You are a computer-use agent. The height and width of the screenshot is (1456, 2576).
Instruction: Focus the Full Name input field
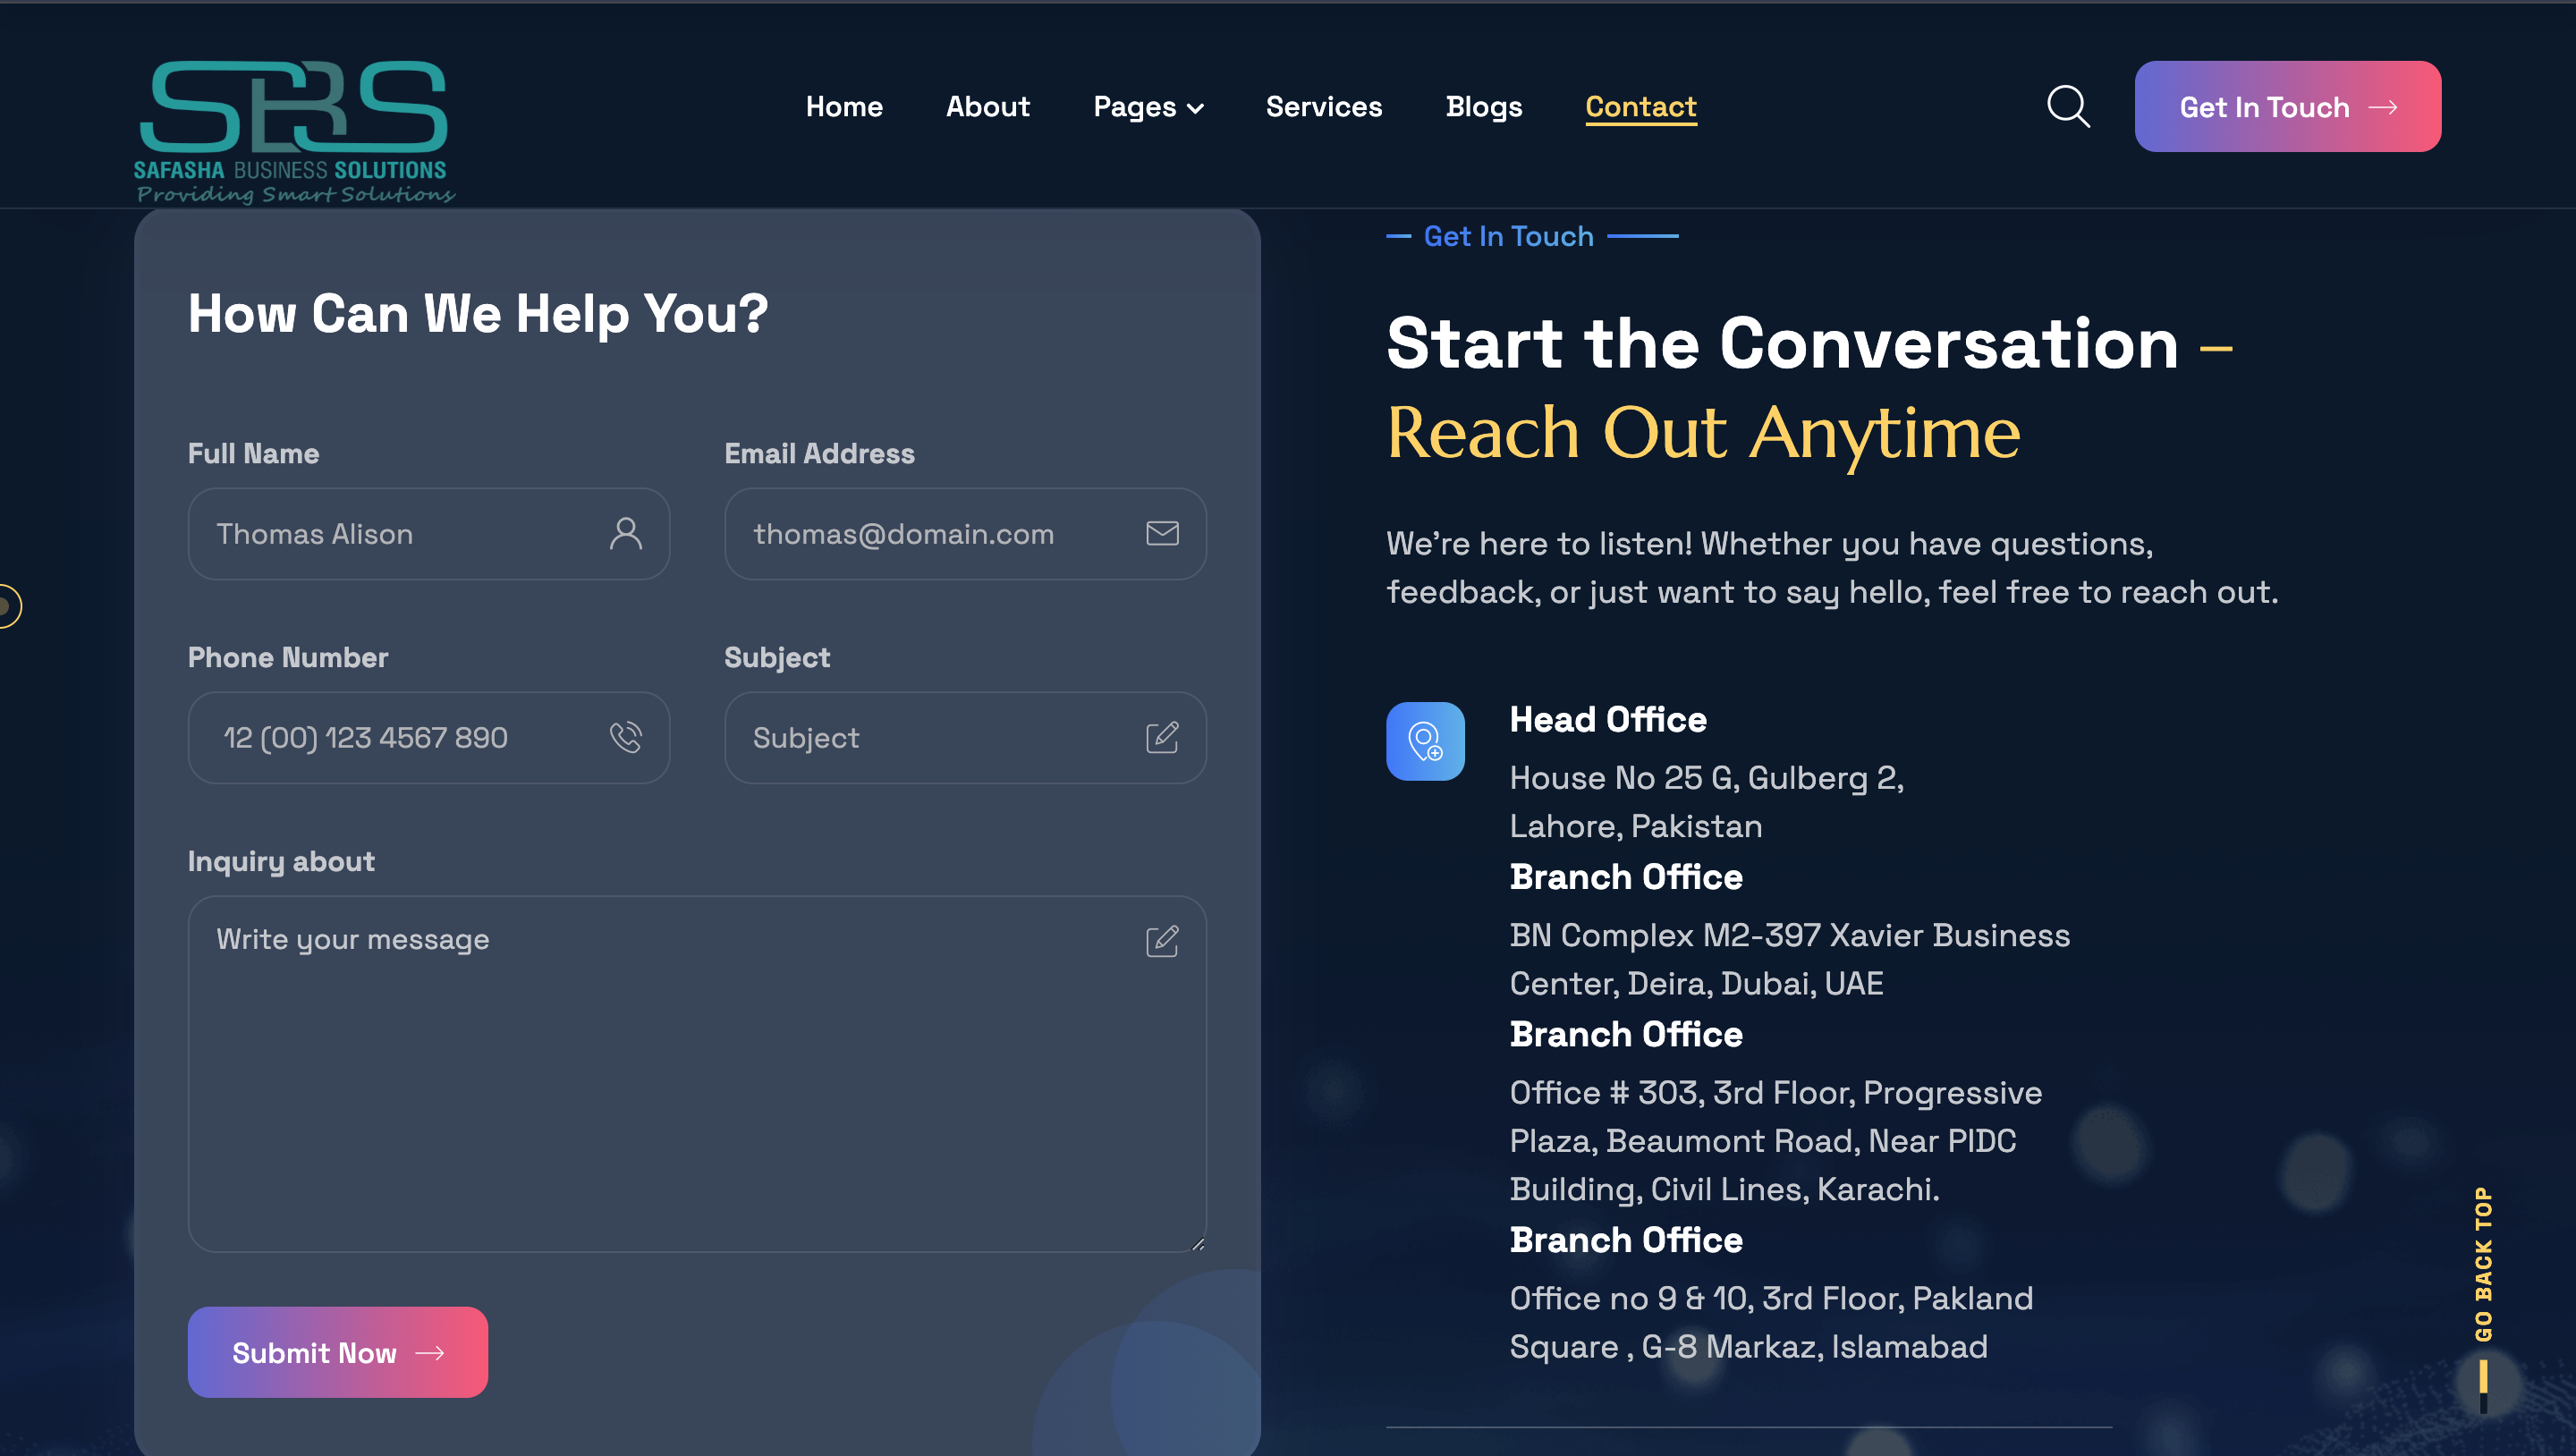click(429, 534)
